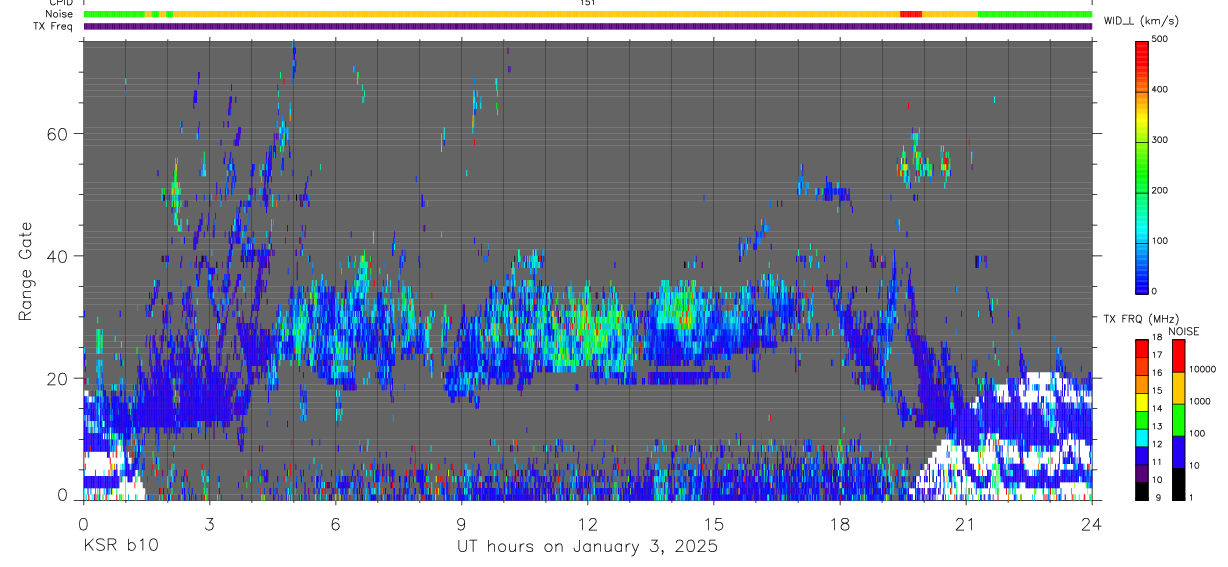Click the 9 tick label on UT hours axis
Image resolution: width=1228 pixels, height=567 pixels.
click(461, 523)
